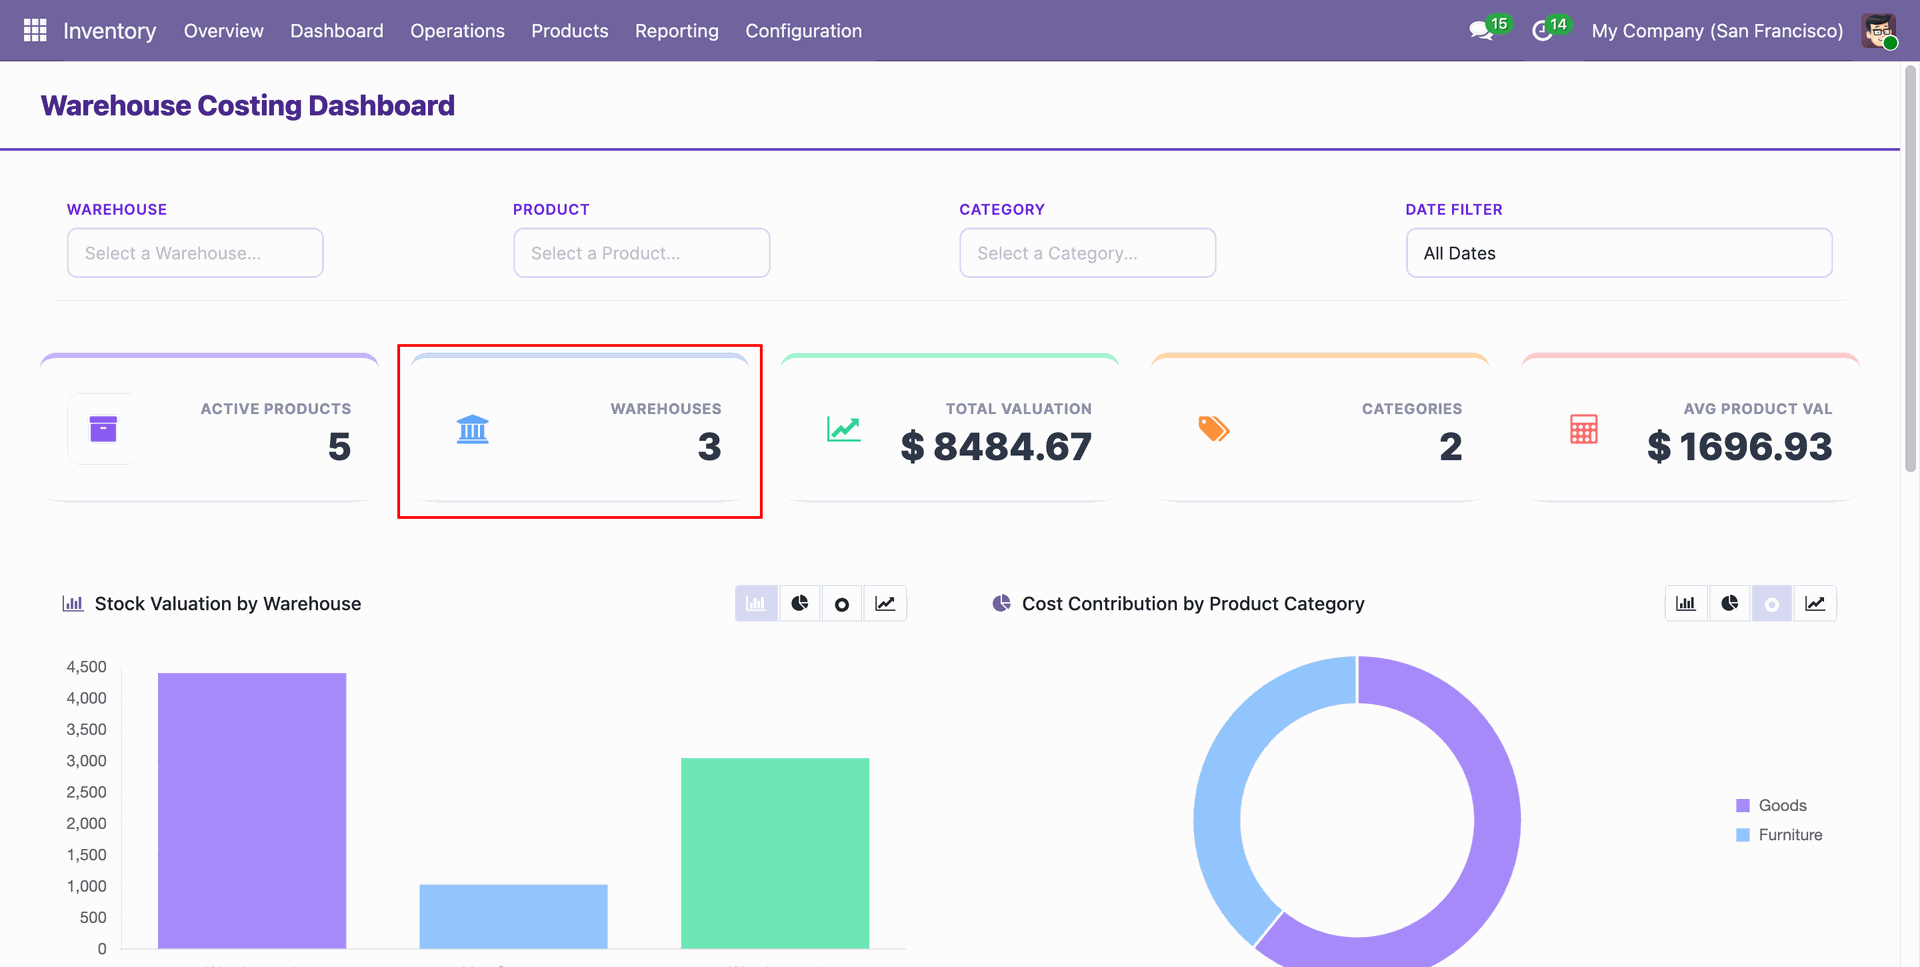Click the Categories orange tags icon
The width and height of the screenshot is (1920, 967).
pyautogui.click(x=1214, y=429)
